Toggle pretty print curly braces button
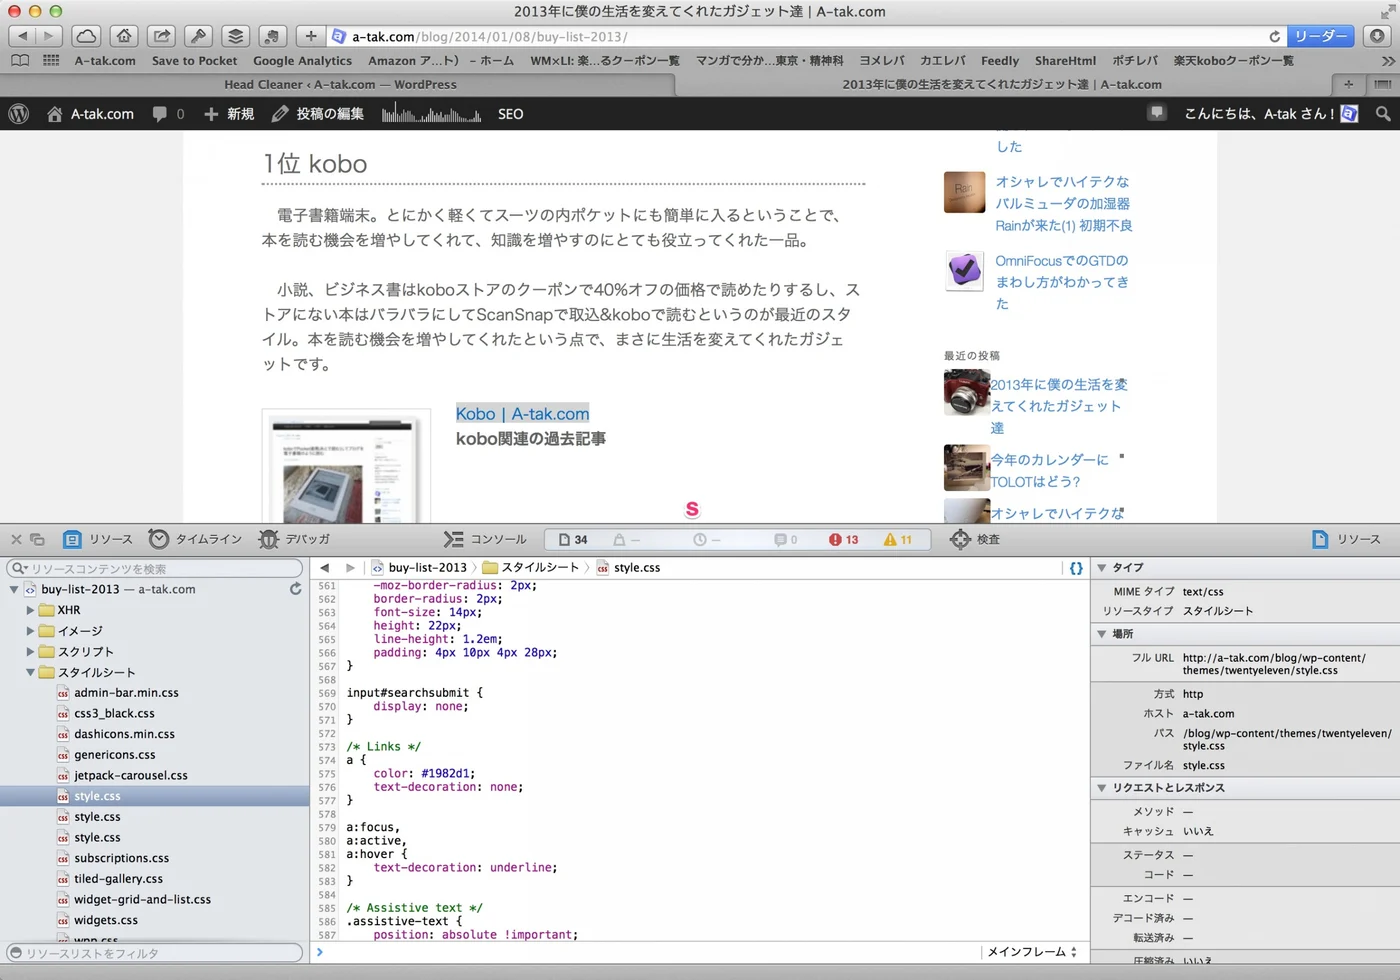The height and width of the screenshot is (980, 1400). click(1076, 568)
